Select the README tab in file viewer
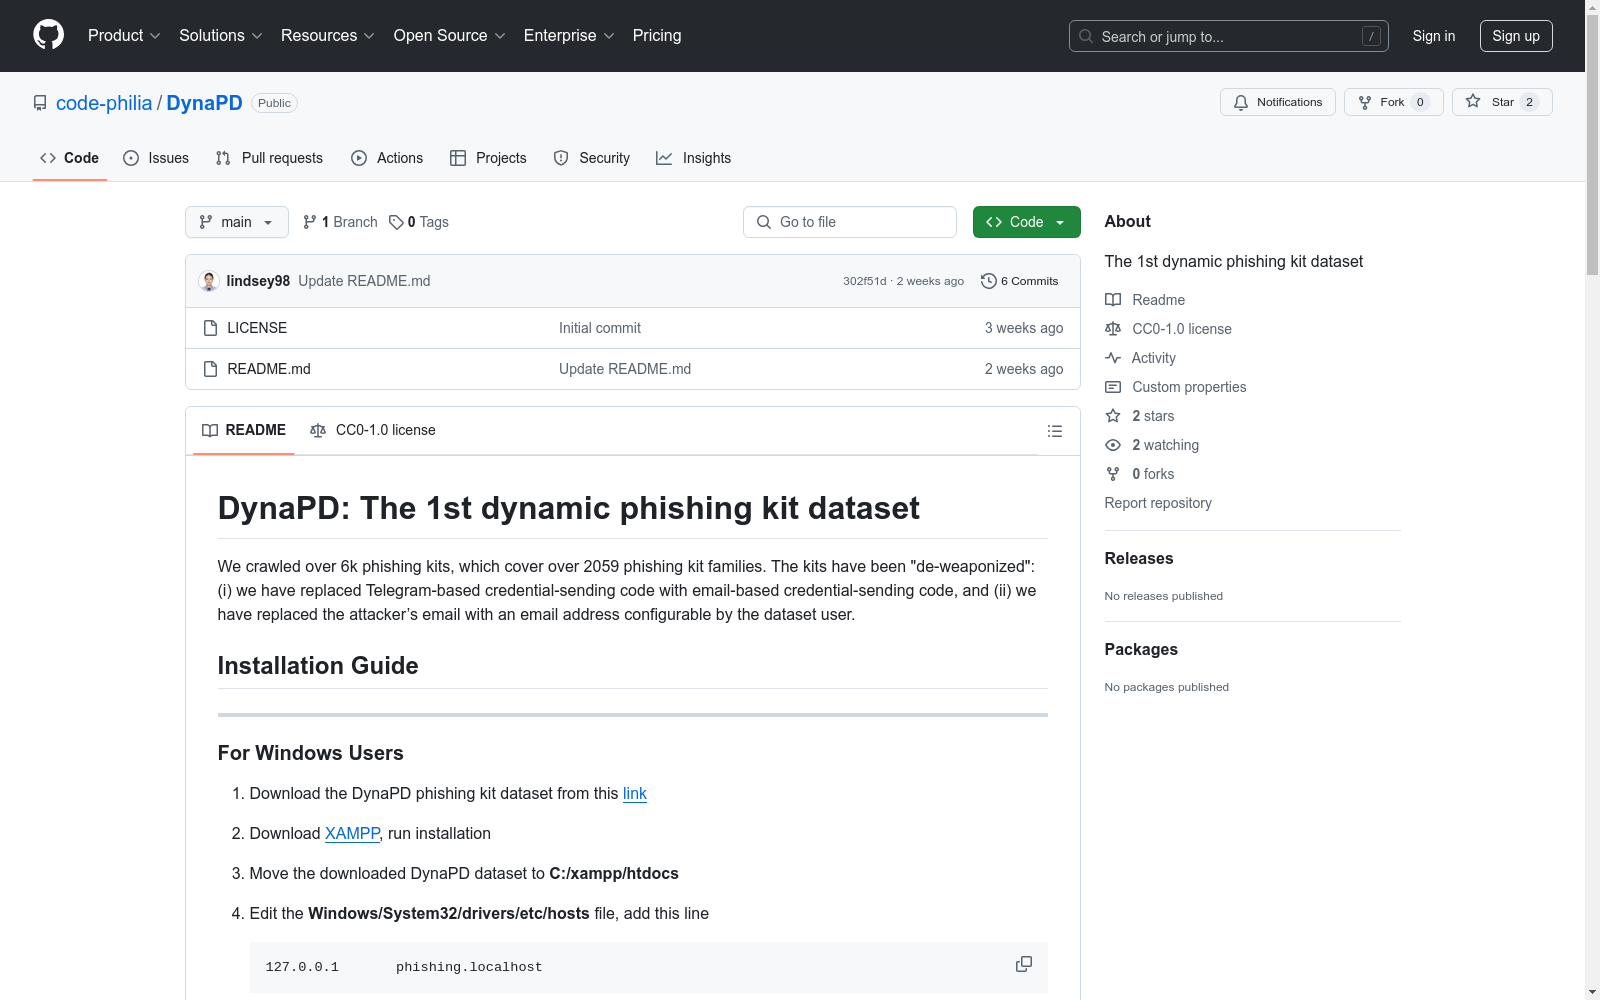1600x1000 pixels. click(244, 430)
